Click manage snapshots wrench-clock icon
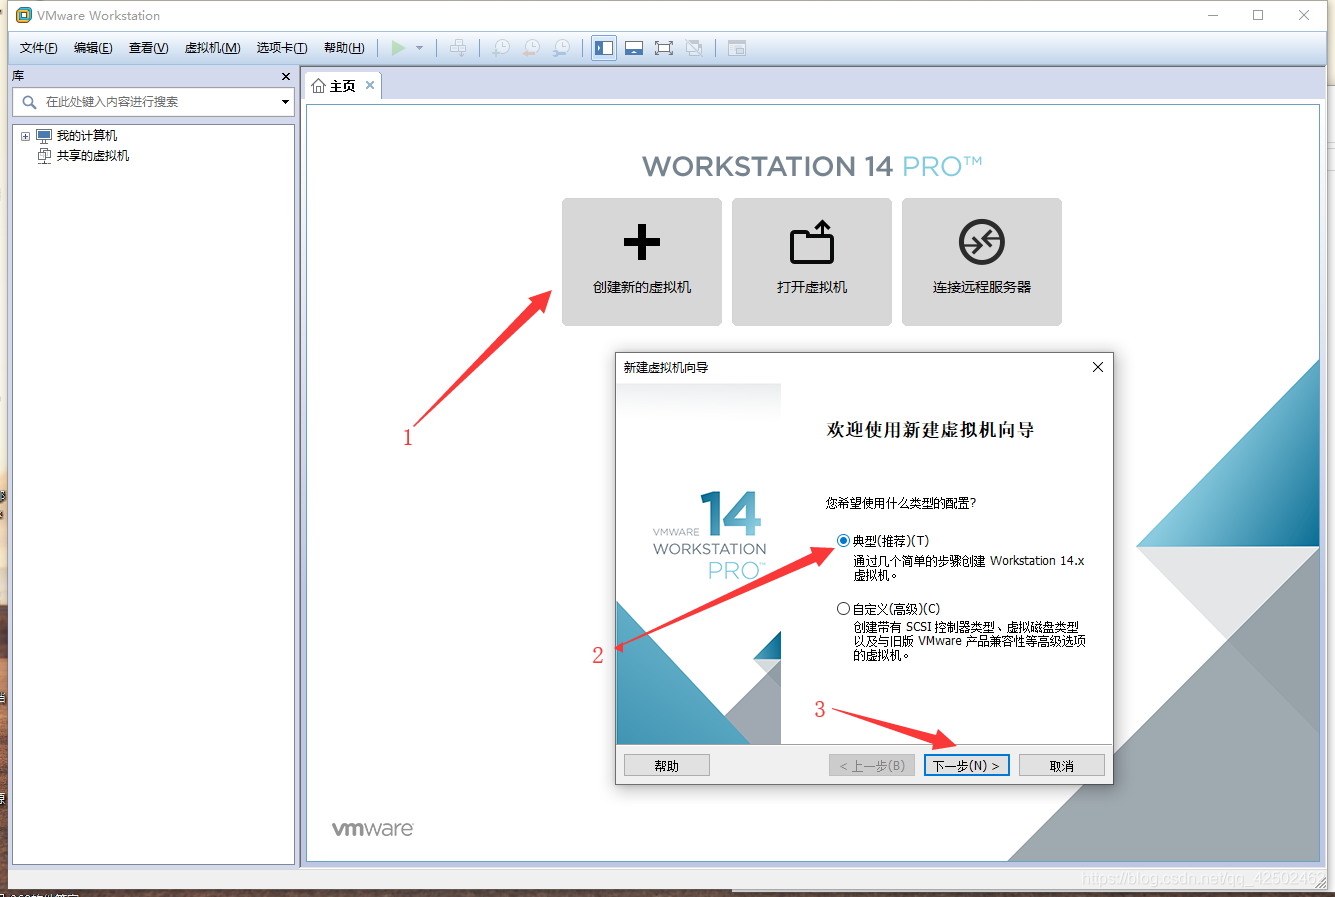This screenshot has height=897, width=1335. (x=562, y=48)
